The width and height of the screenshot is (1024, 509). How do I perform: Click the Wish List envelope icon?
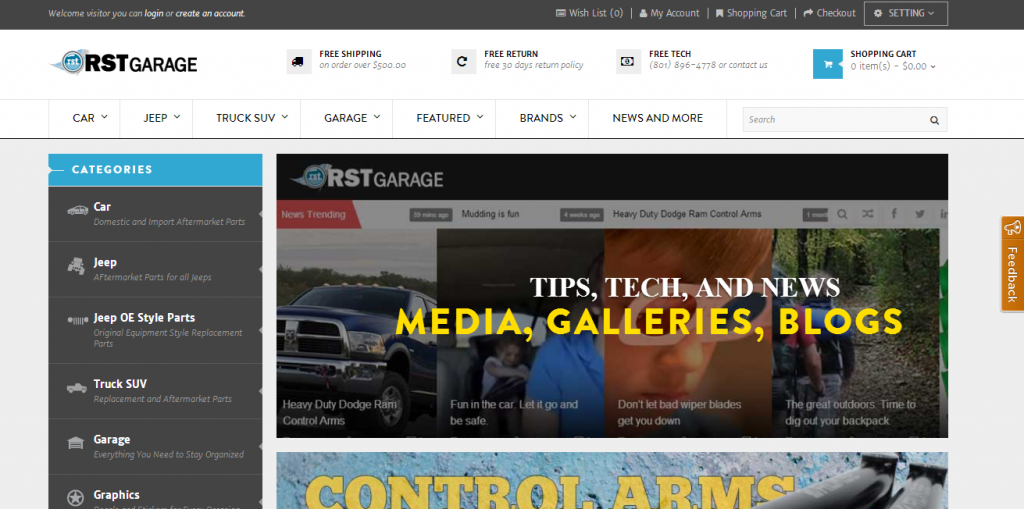click(560, 13)
